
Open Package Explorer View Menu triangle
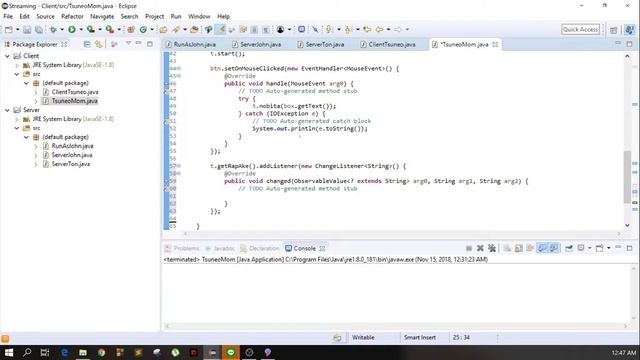[128, 43]
